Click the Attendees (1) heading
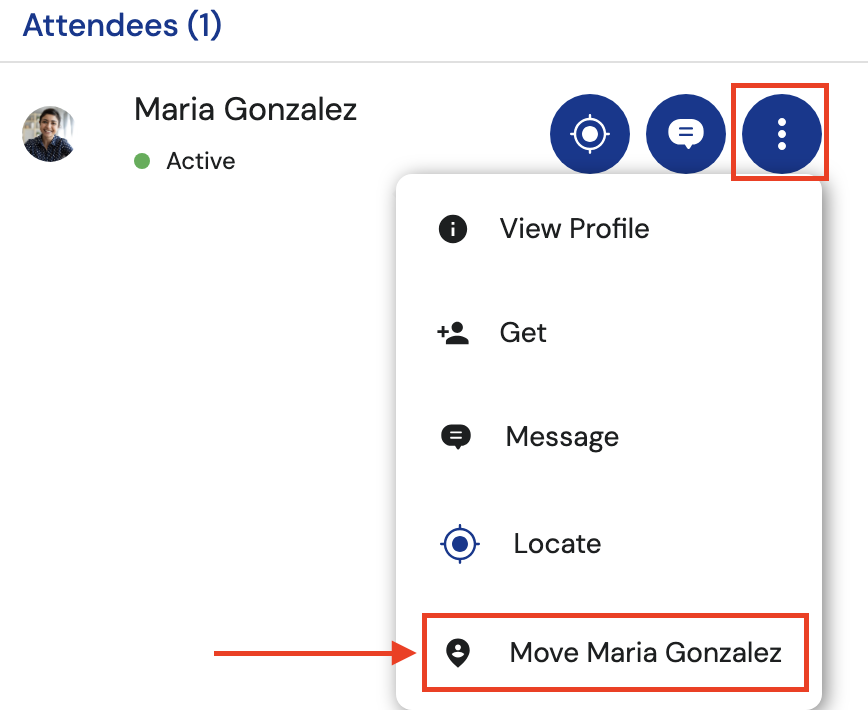Screen dimensions: 868x710 click(x=122, y=25)
